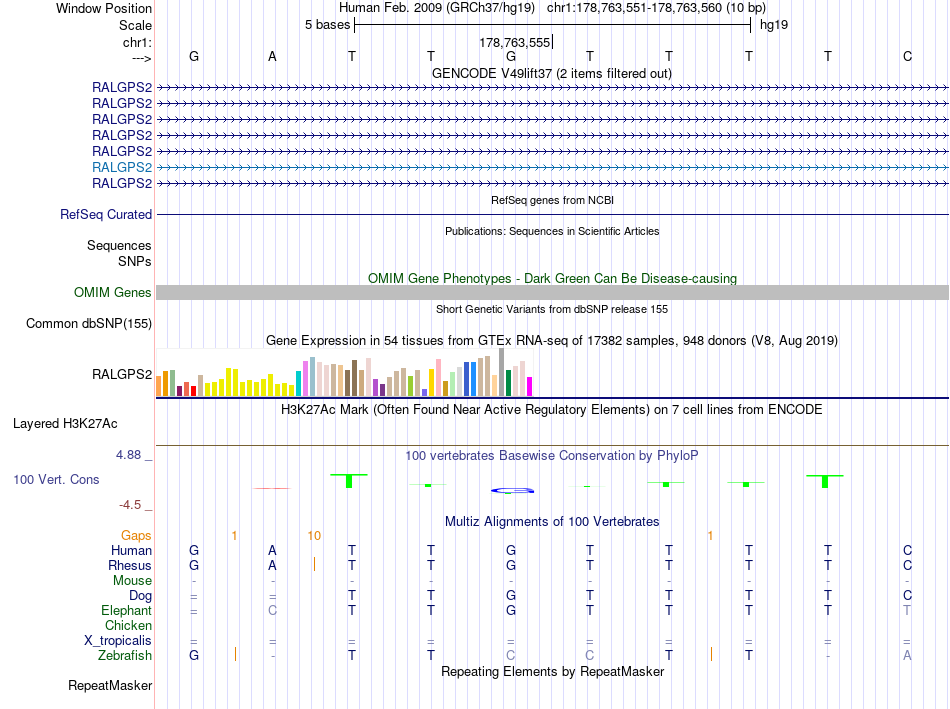The width and height of the screenshot is (950, 709).
Task: Click the tallest gray GTEx expression bar
Action: click(x=501, y=372)
